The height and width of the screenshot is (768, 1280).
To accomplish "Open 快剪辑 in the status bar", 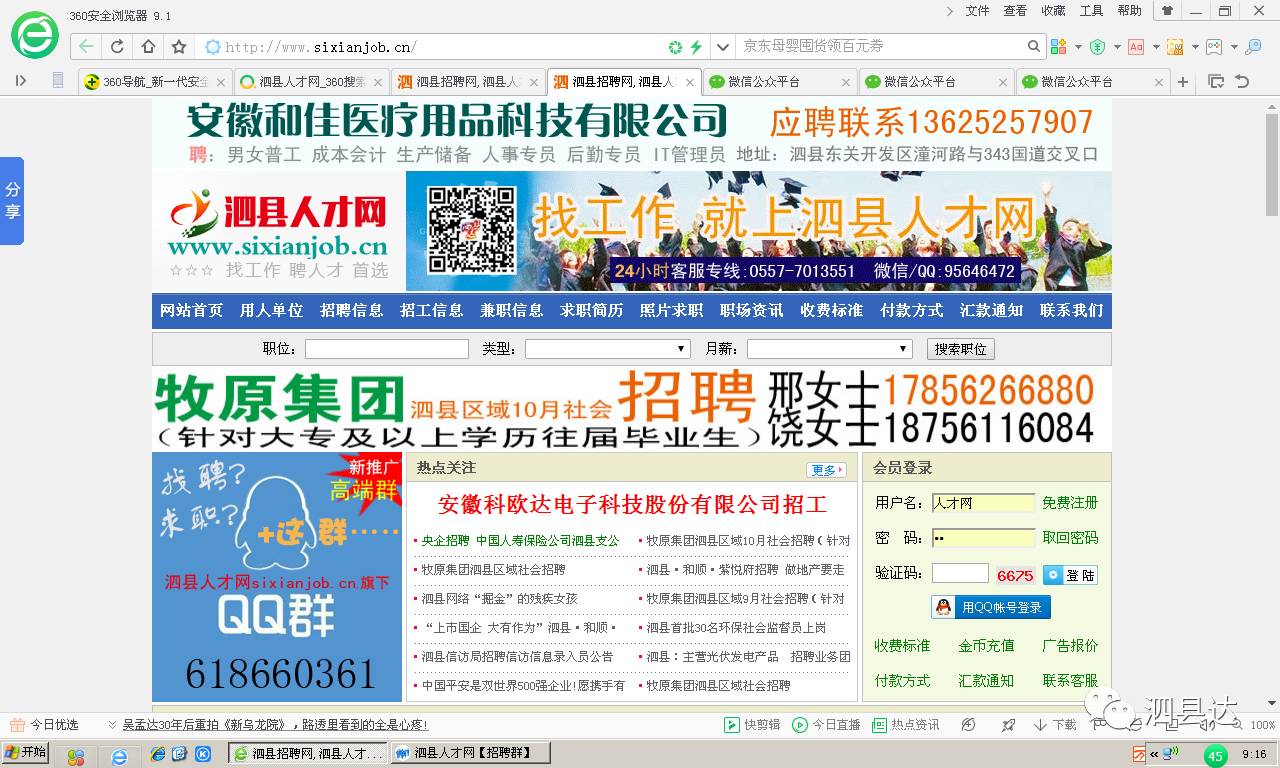I will (x=750, y=725).
